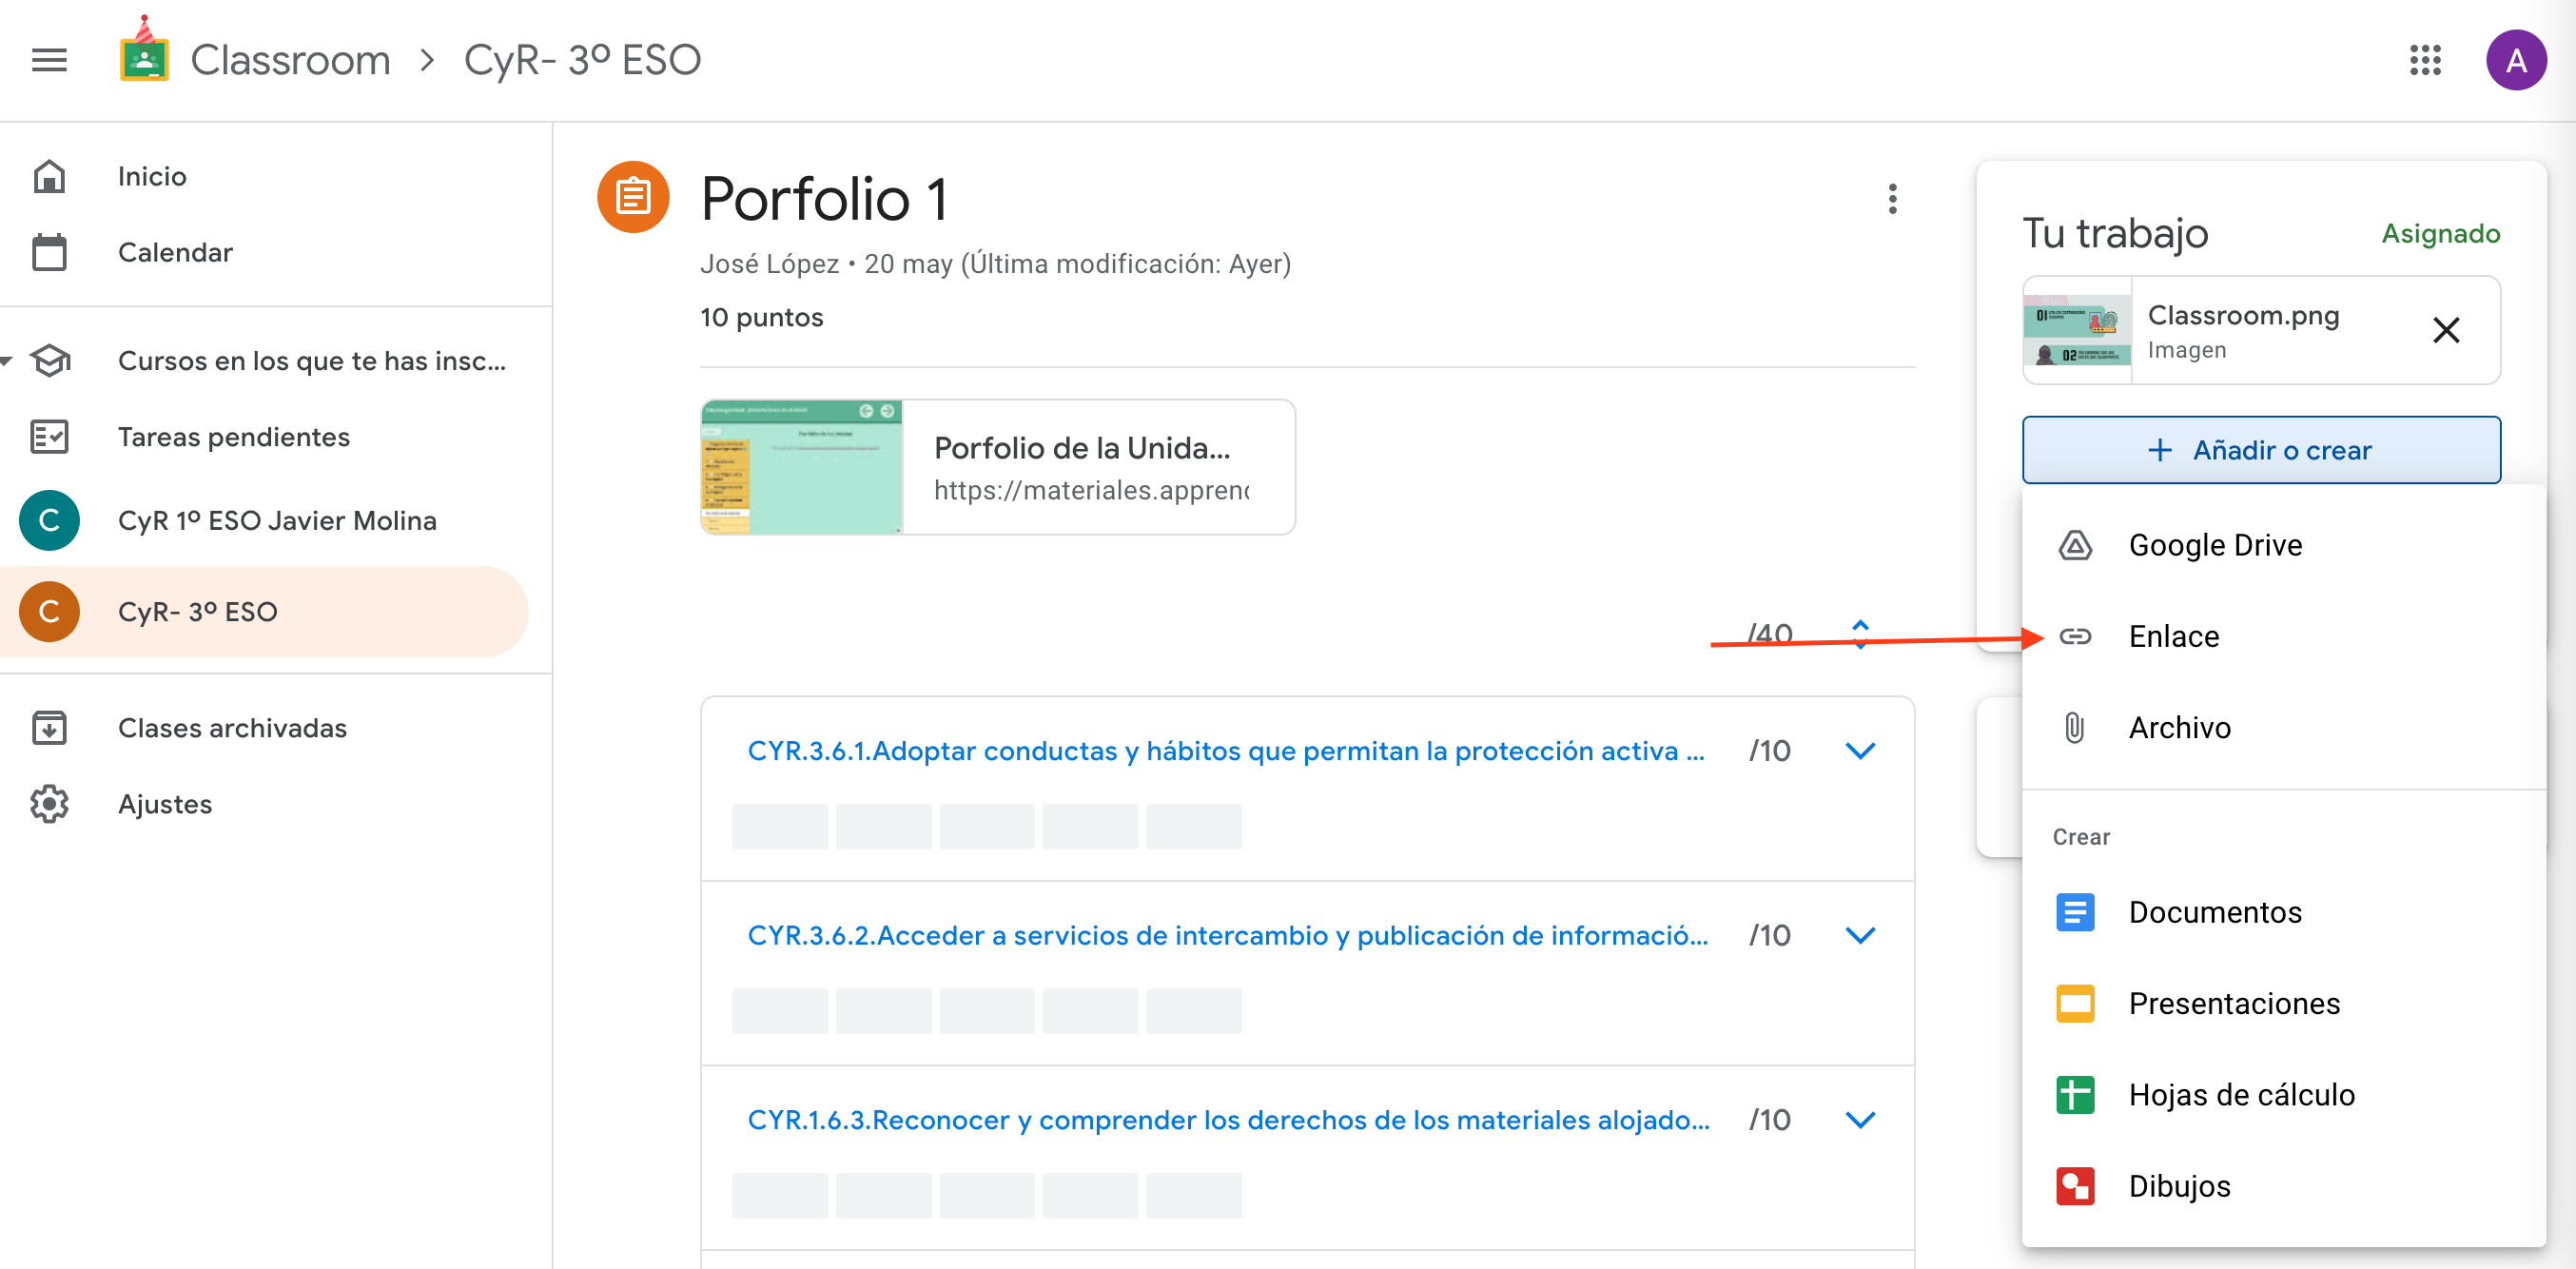Click the Añadir o crear button
2576x1269 pixels.
tap(2260, 450)
